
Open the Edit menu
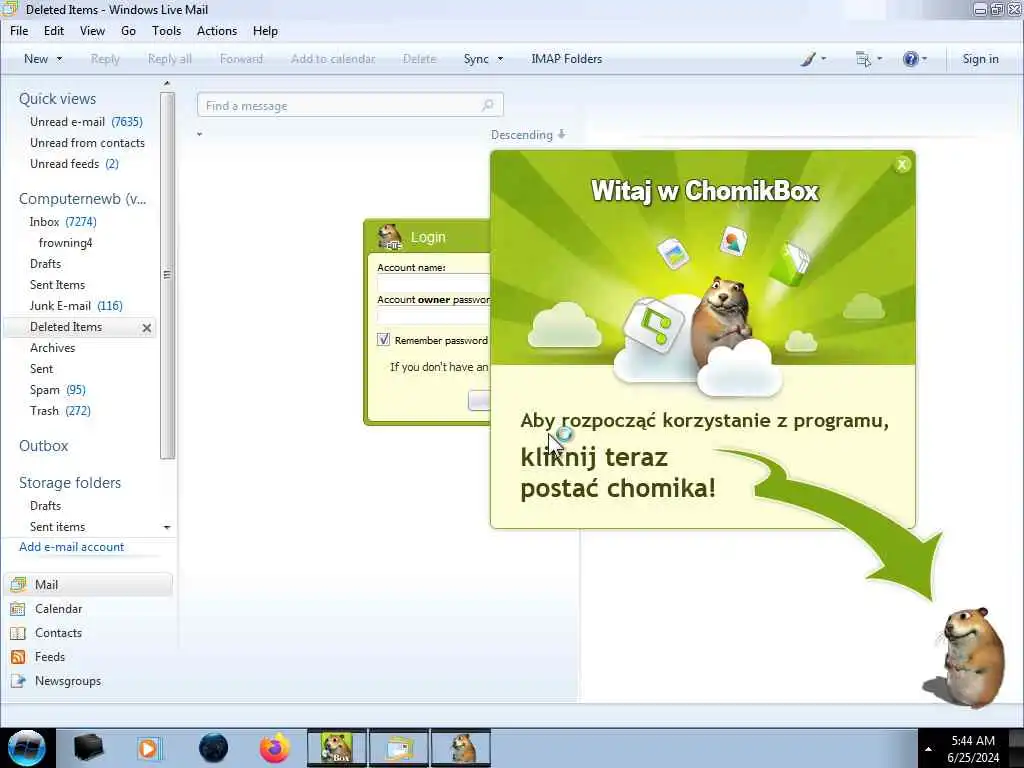[x=54, y=31]
